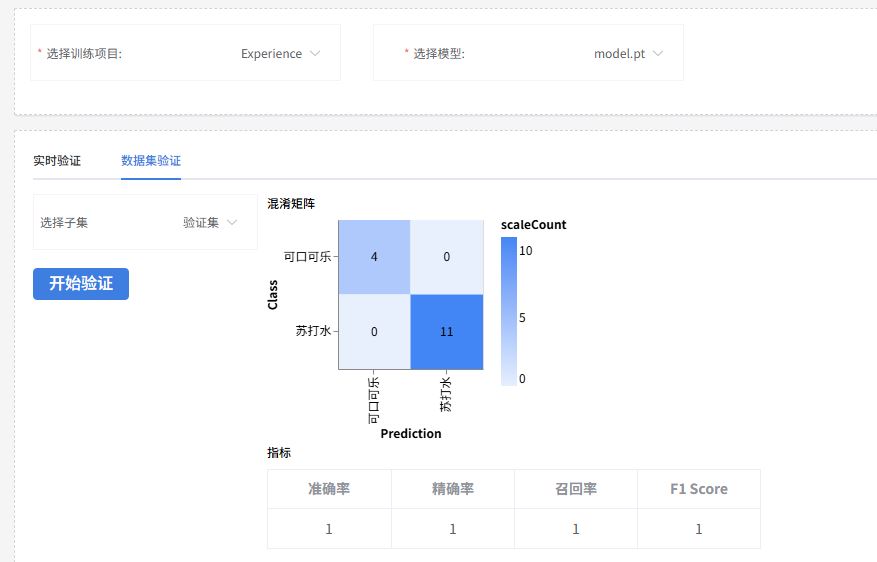This screenshot has height=562, width=877.
Task: Click the value cell under 准确率
Action: 329,529
